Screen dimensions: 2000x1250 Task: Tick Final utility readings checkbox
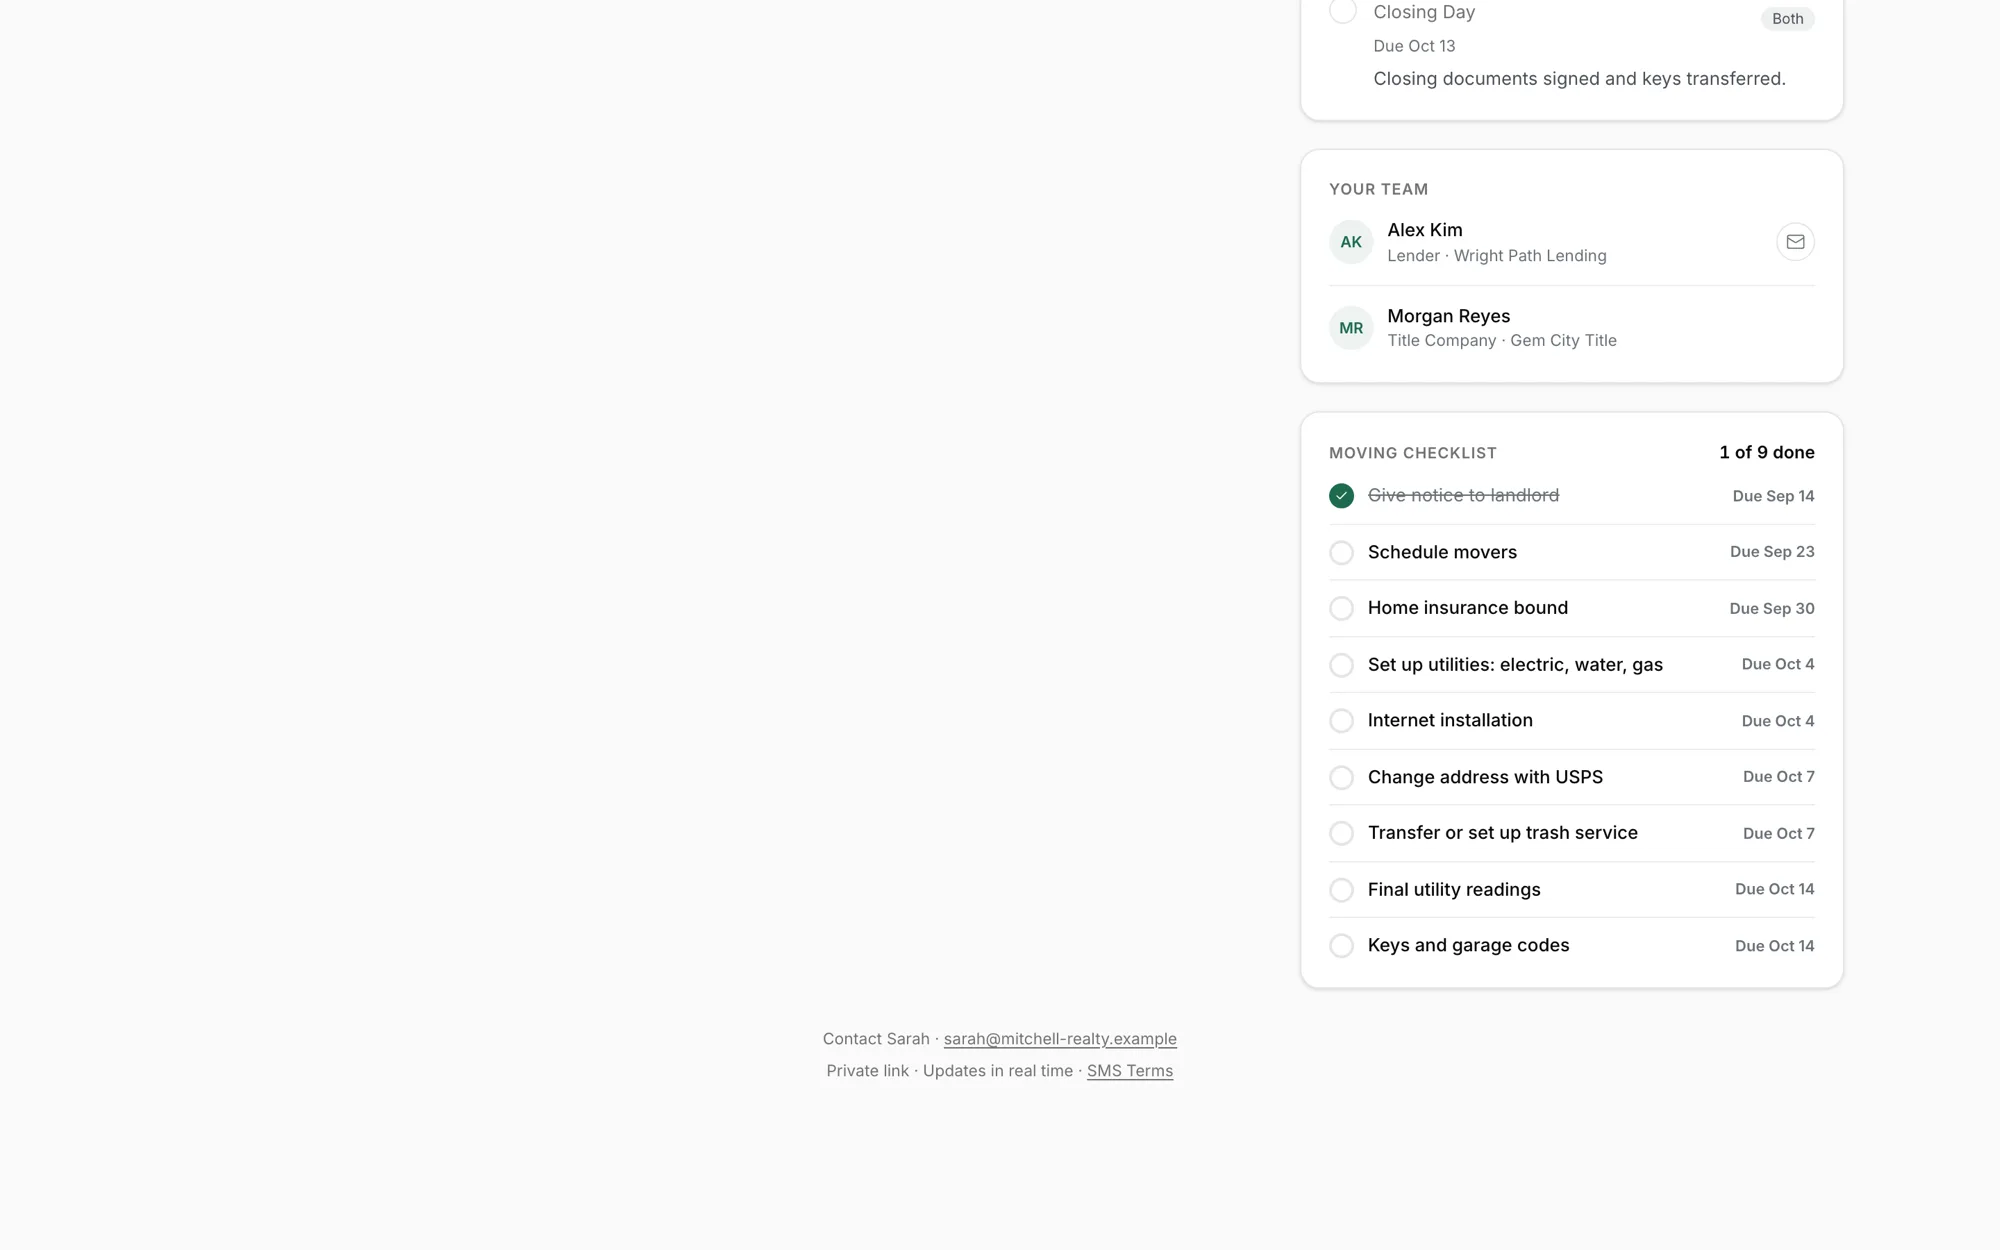1341,890
